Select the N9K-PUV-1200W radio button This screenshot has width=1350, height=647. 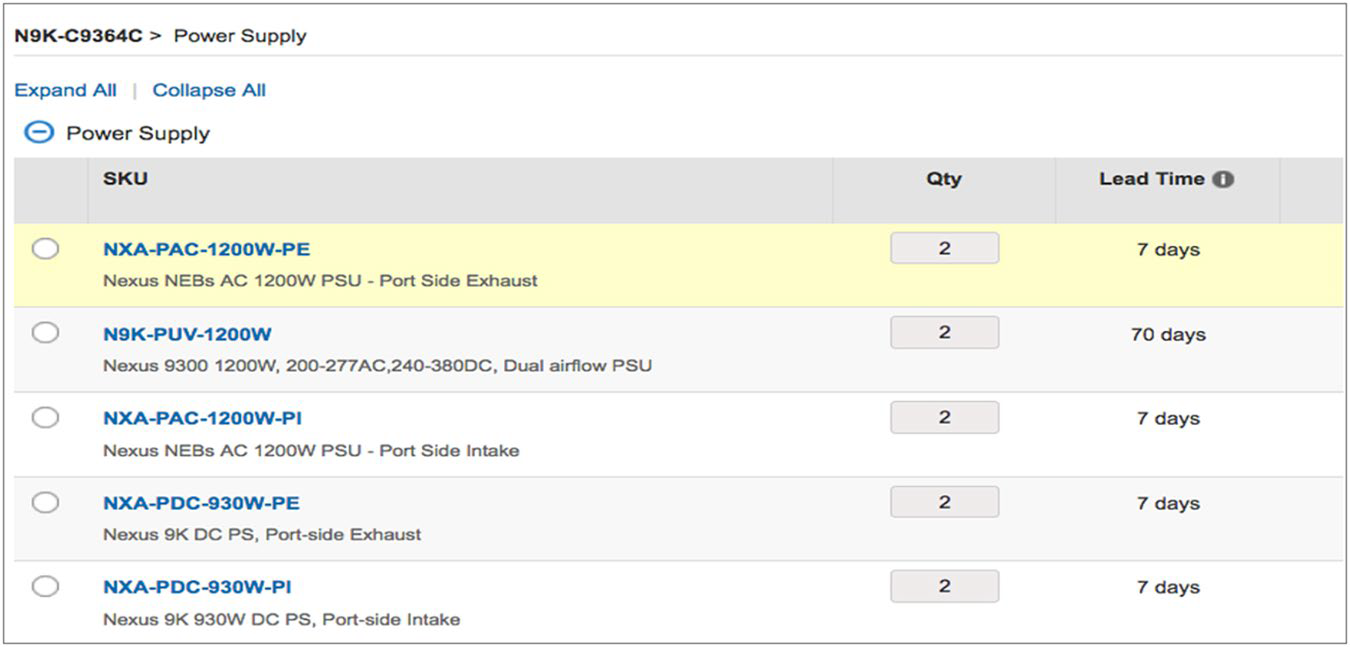pyautogui.click(x=45, y=333)
